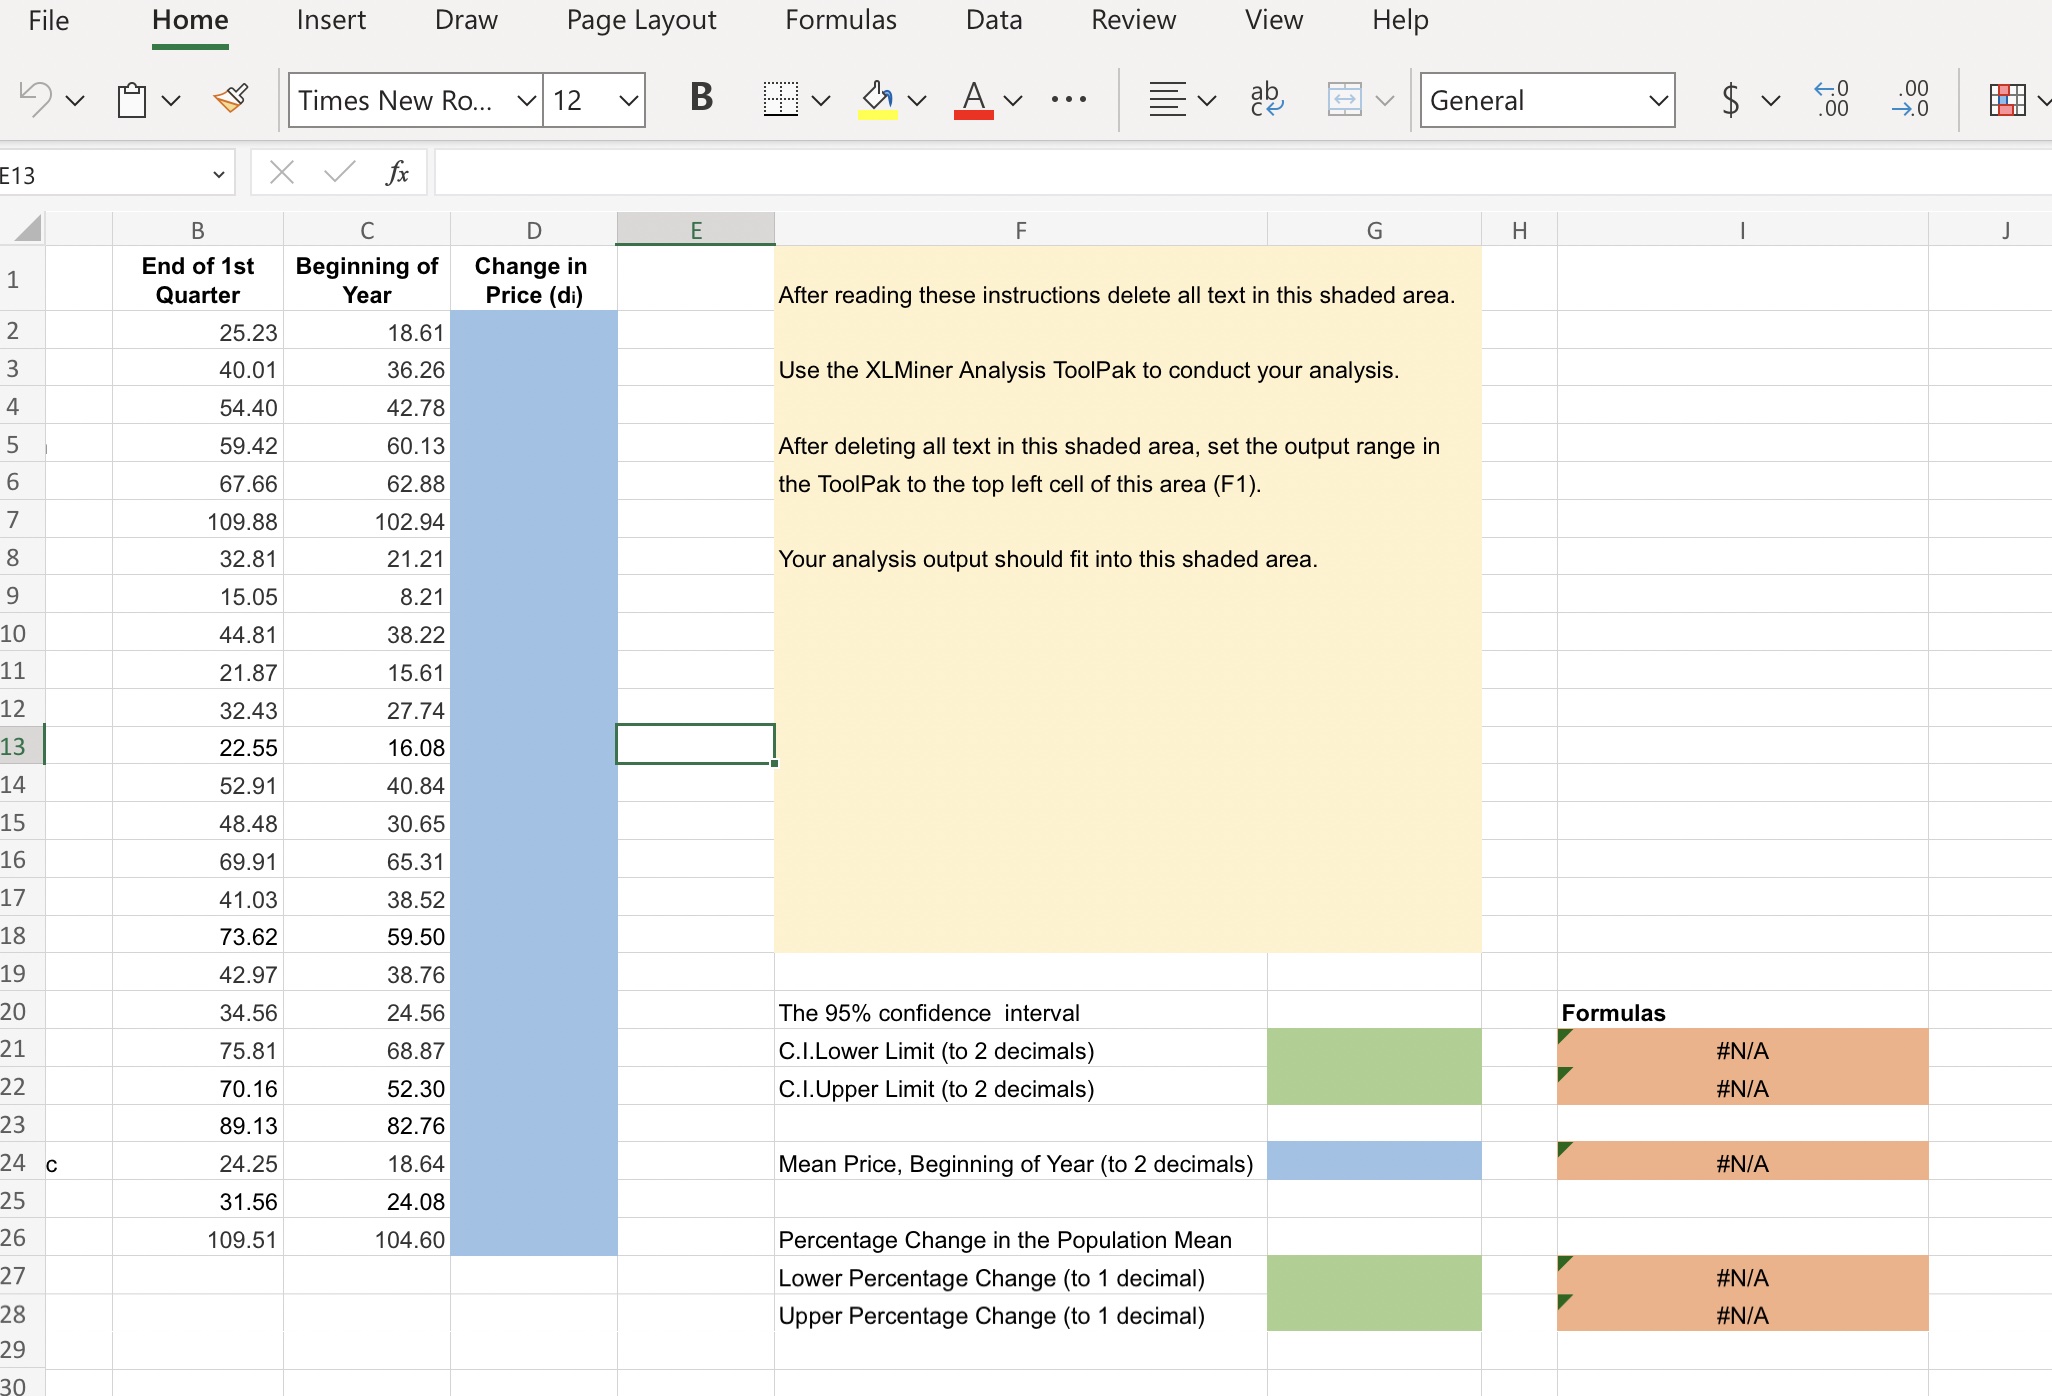Toggle red font color on selection
The height and width of the screenshot is (1396, 2052).
point(974,99)
